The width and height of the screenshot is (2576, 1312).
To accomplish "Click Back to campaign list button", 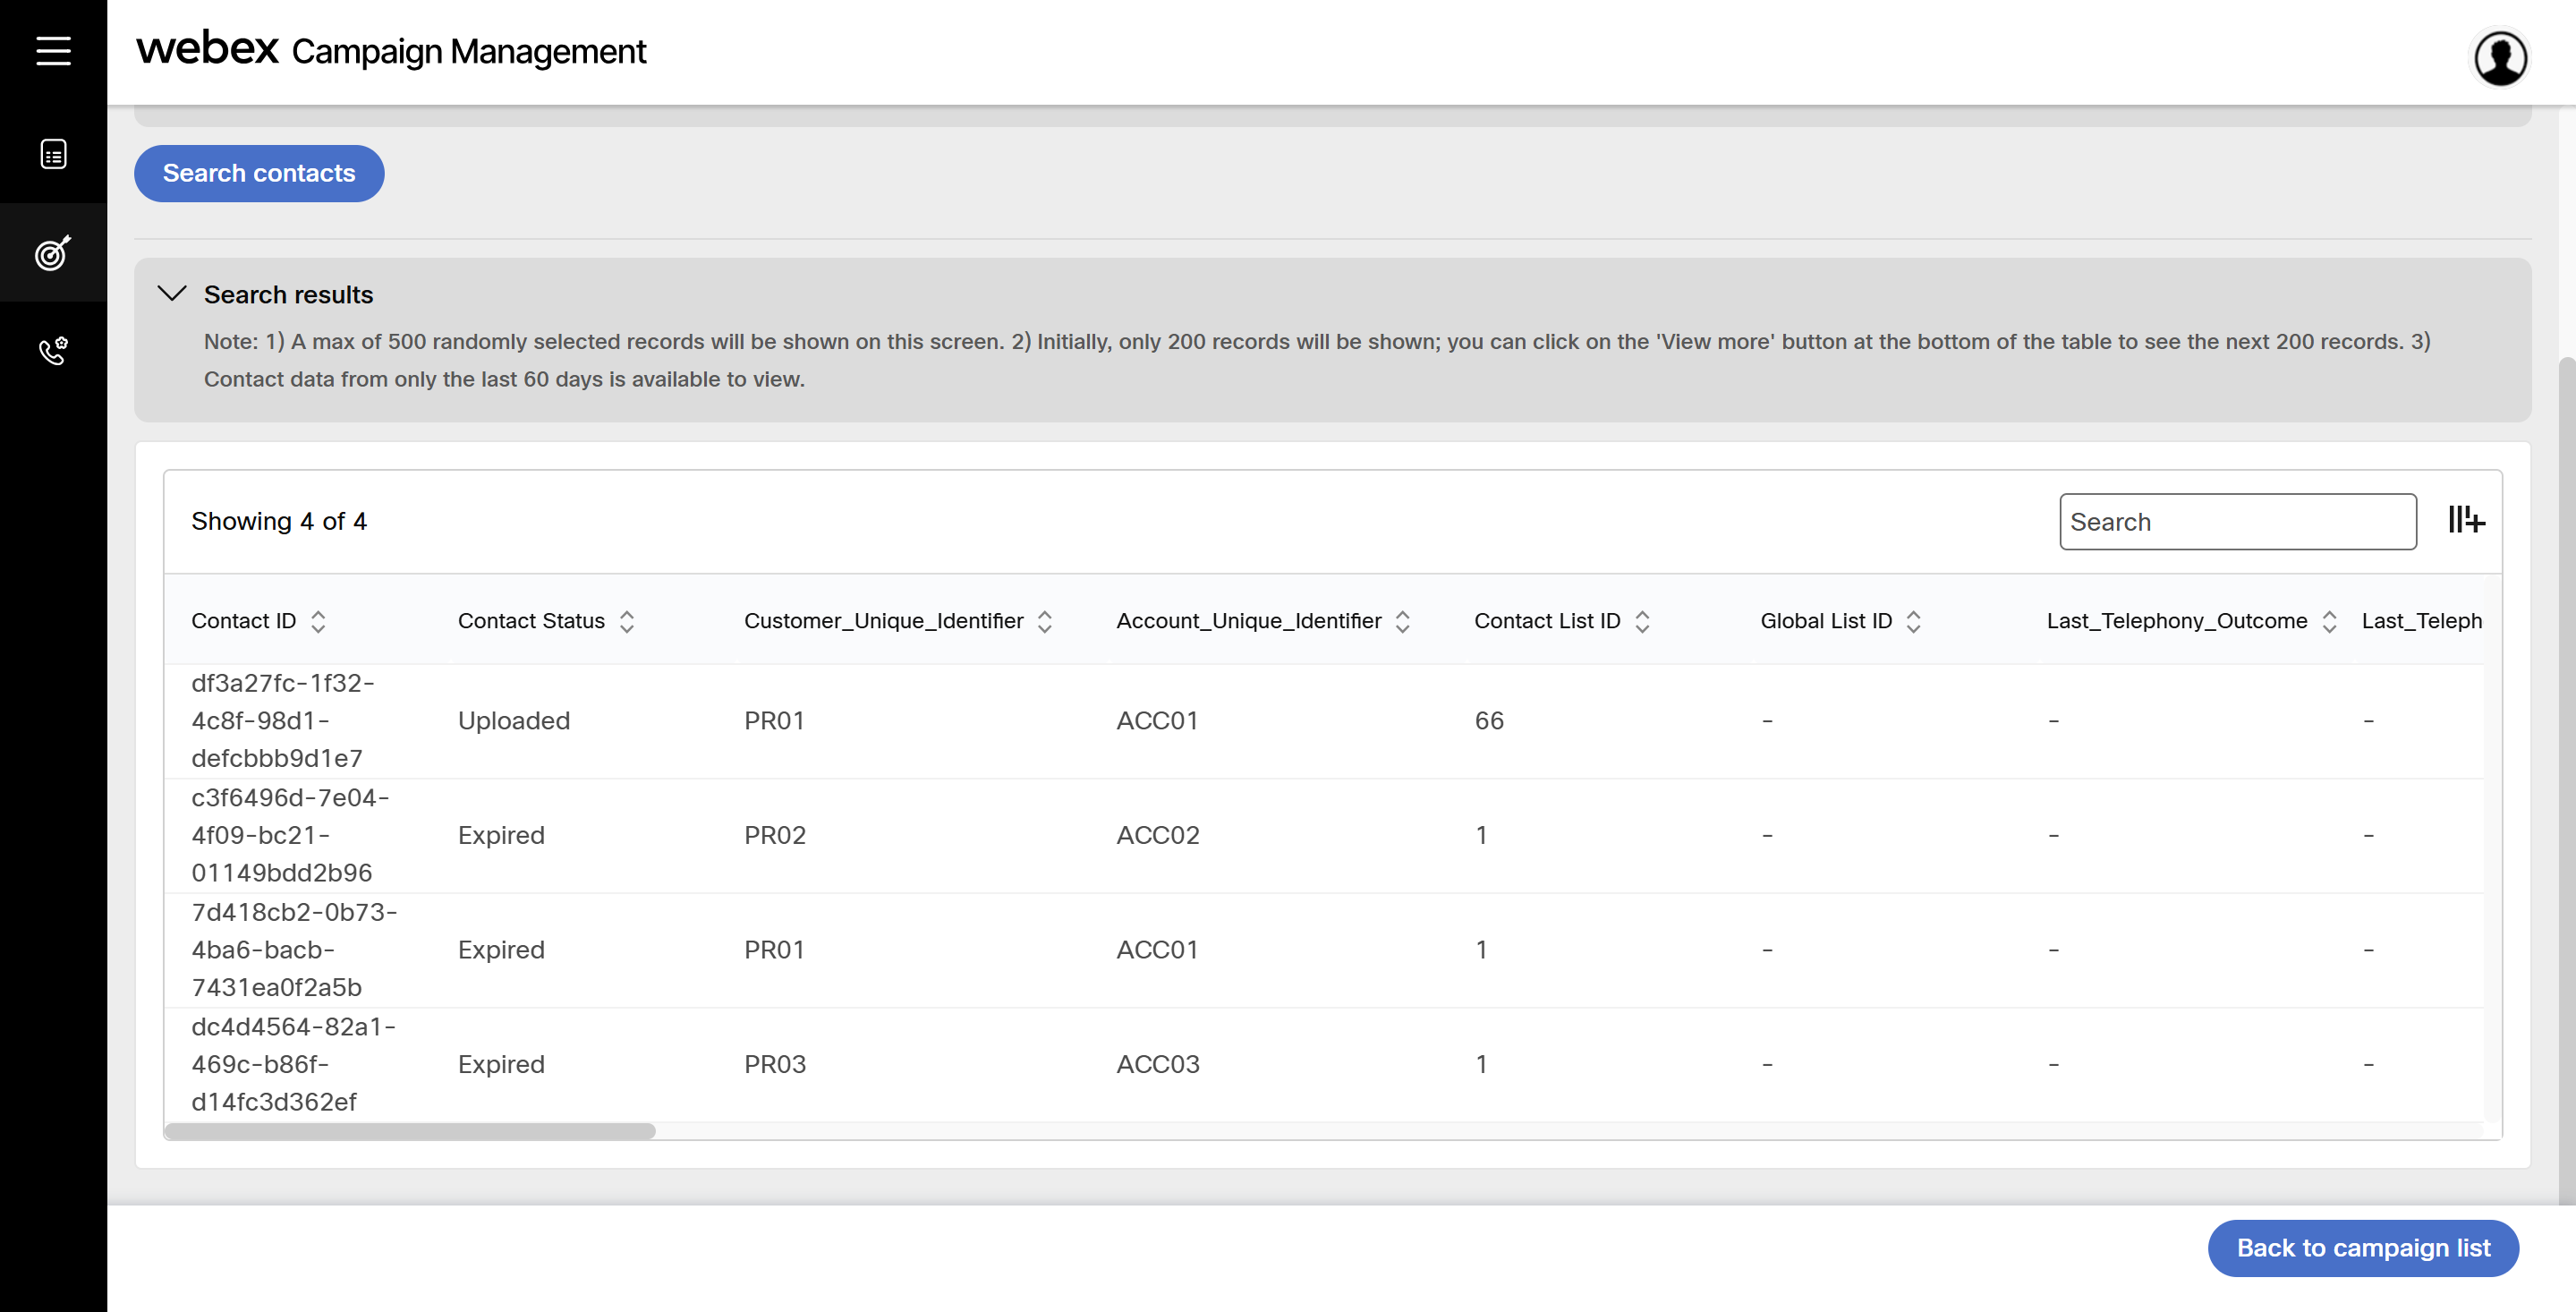I will tap(2363, 1248).
